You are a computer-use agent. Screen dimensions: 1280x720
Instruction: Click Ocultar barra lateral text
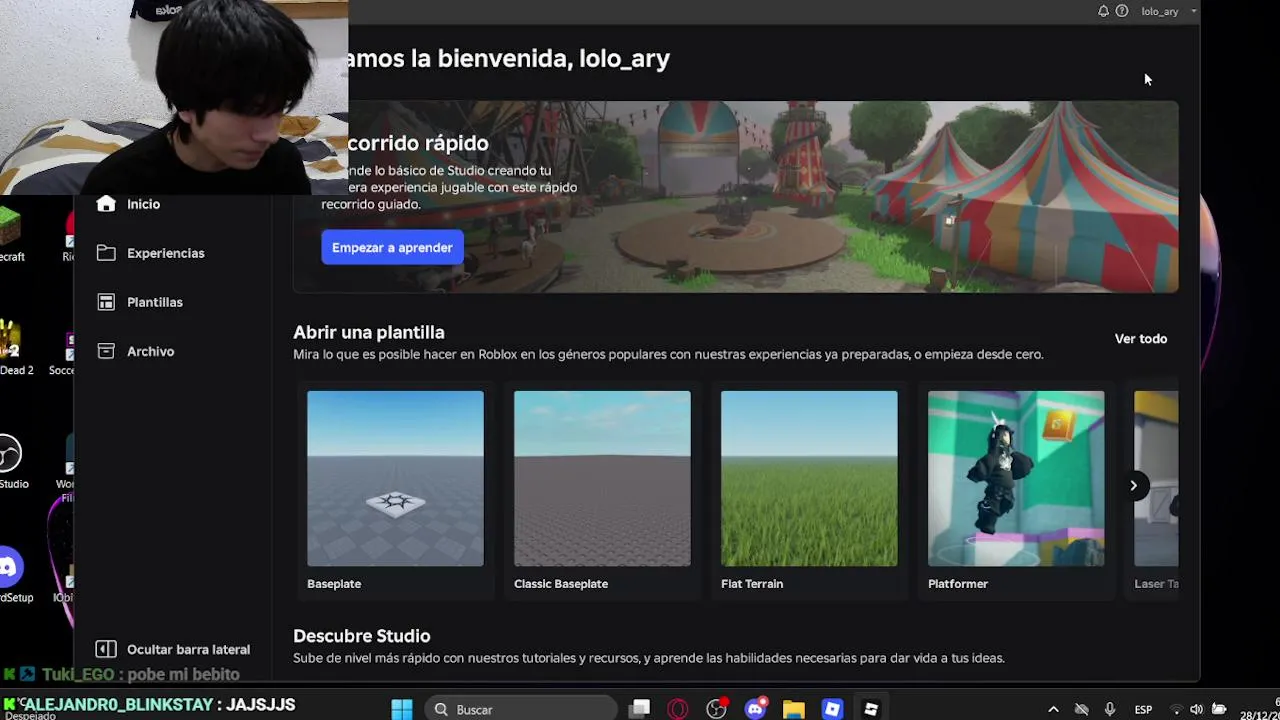click(188, 649)
